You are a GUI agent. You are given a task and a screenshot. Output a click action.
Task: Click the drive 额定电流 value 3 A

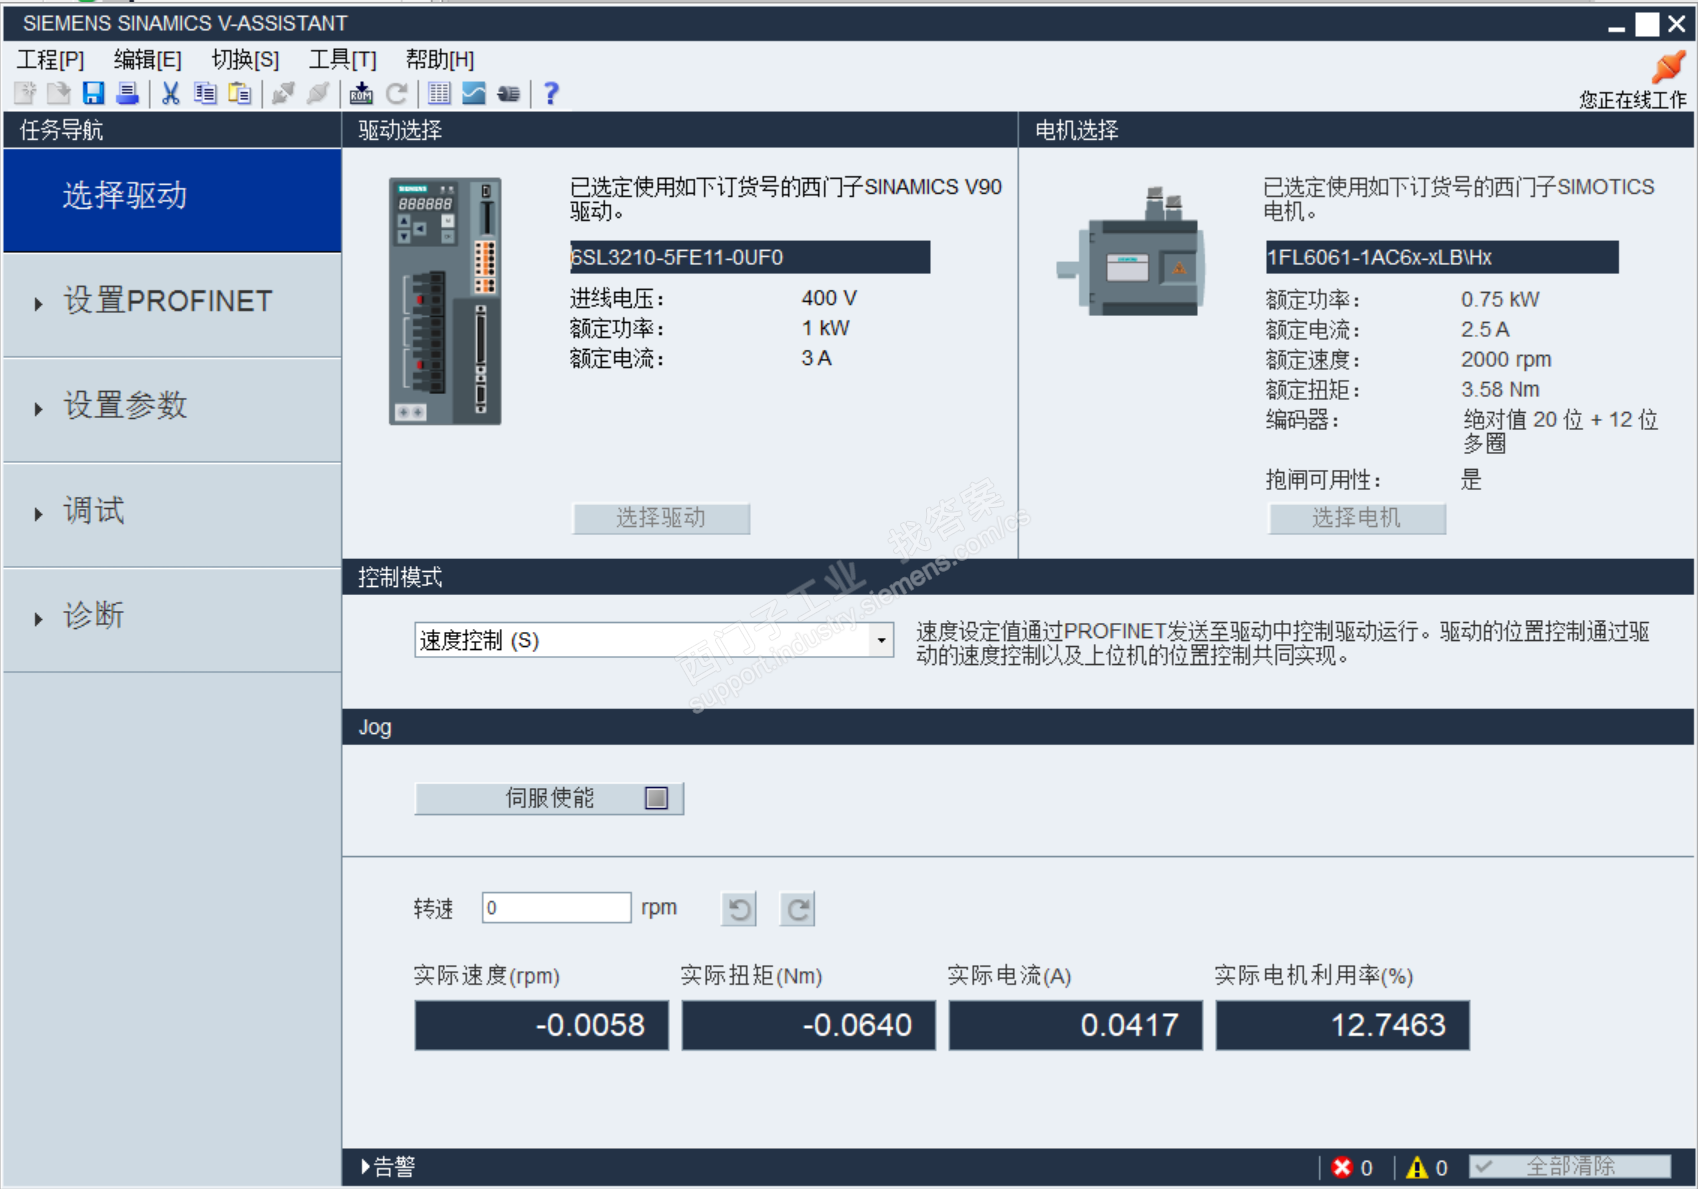click(x=816, y=358)
